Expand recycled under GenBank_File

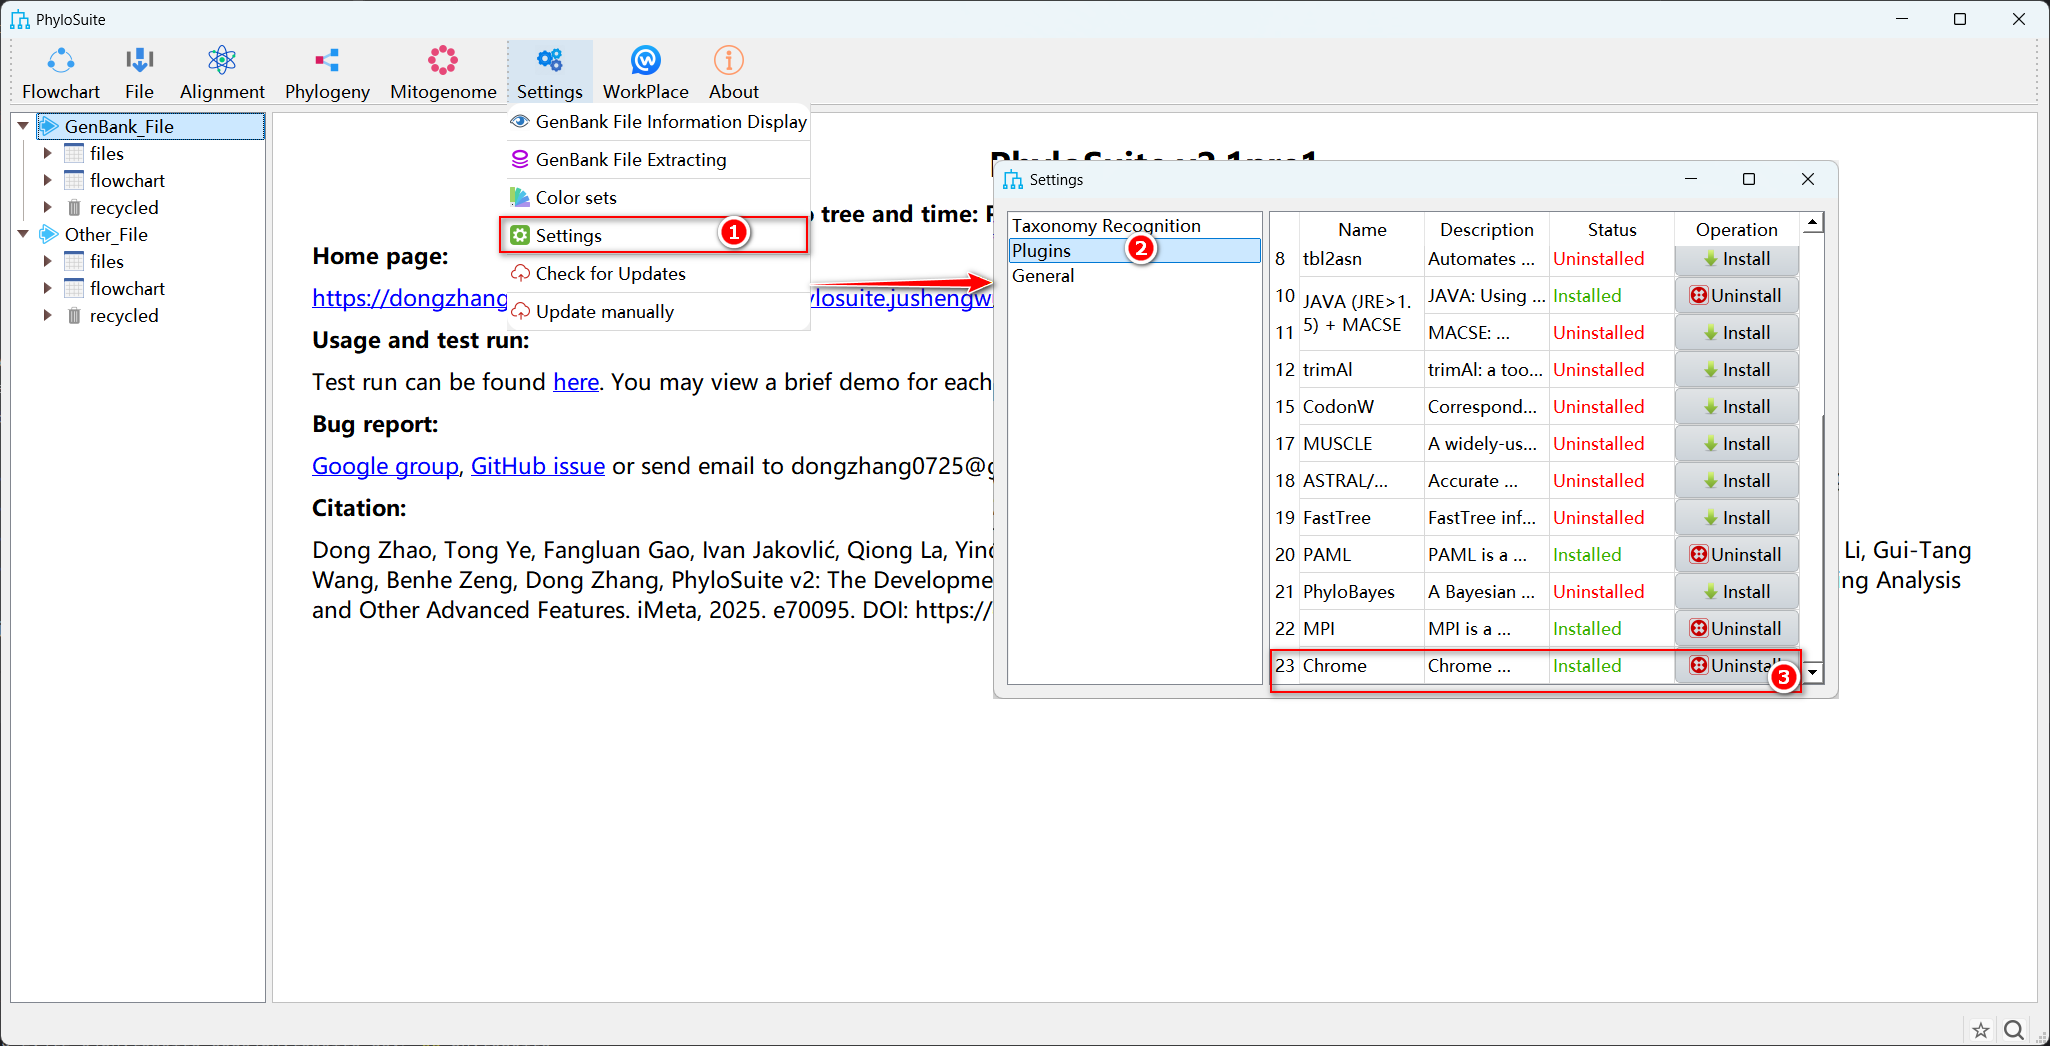(47, 207)
